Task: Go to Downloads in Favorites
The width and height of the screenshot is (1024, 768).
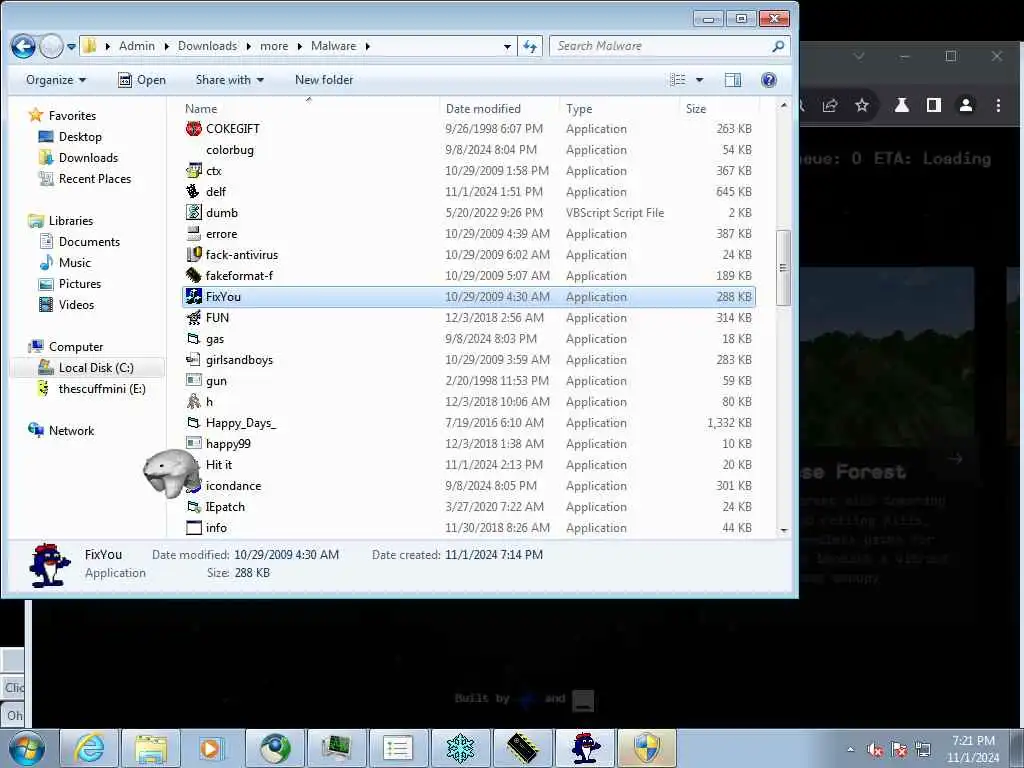Action: pyautogui.click(x=88, y=157)
